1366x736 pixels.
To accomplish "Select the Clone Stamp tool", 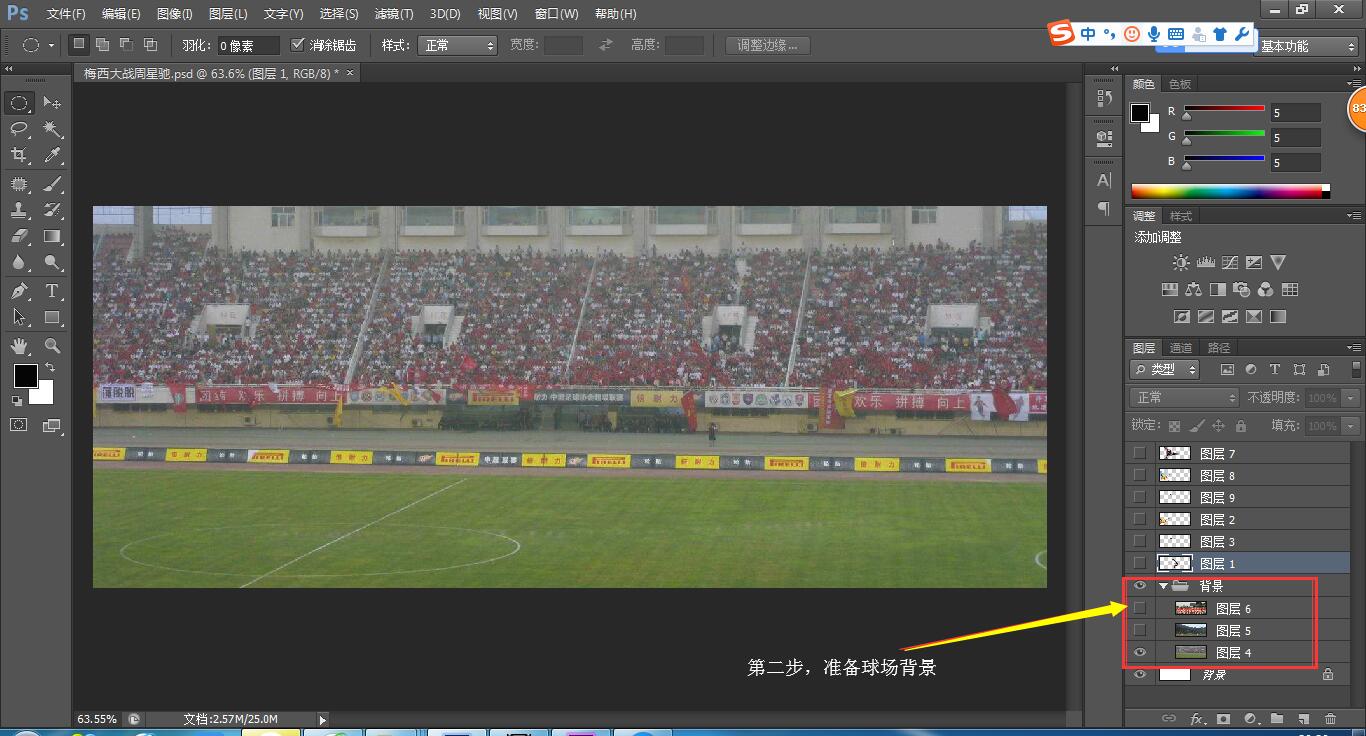I will tap(19, 210).
